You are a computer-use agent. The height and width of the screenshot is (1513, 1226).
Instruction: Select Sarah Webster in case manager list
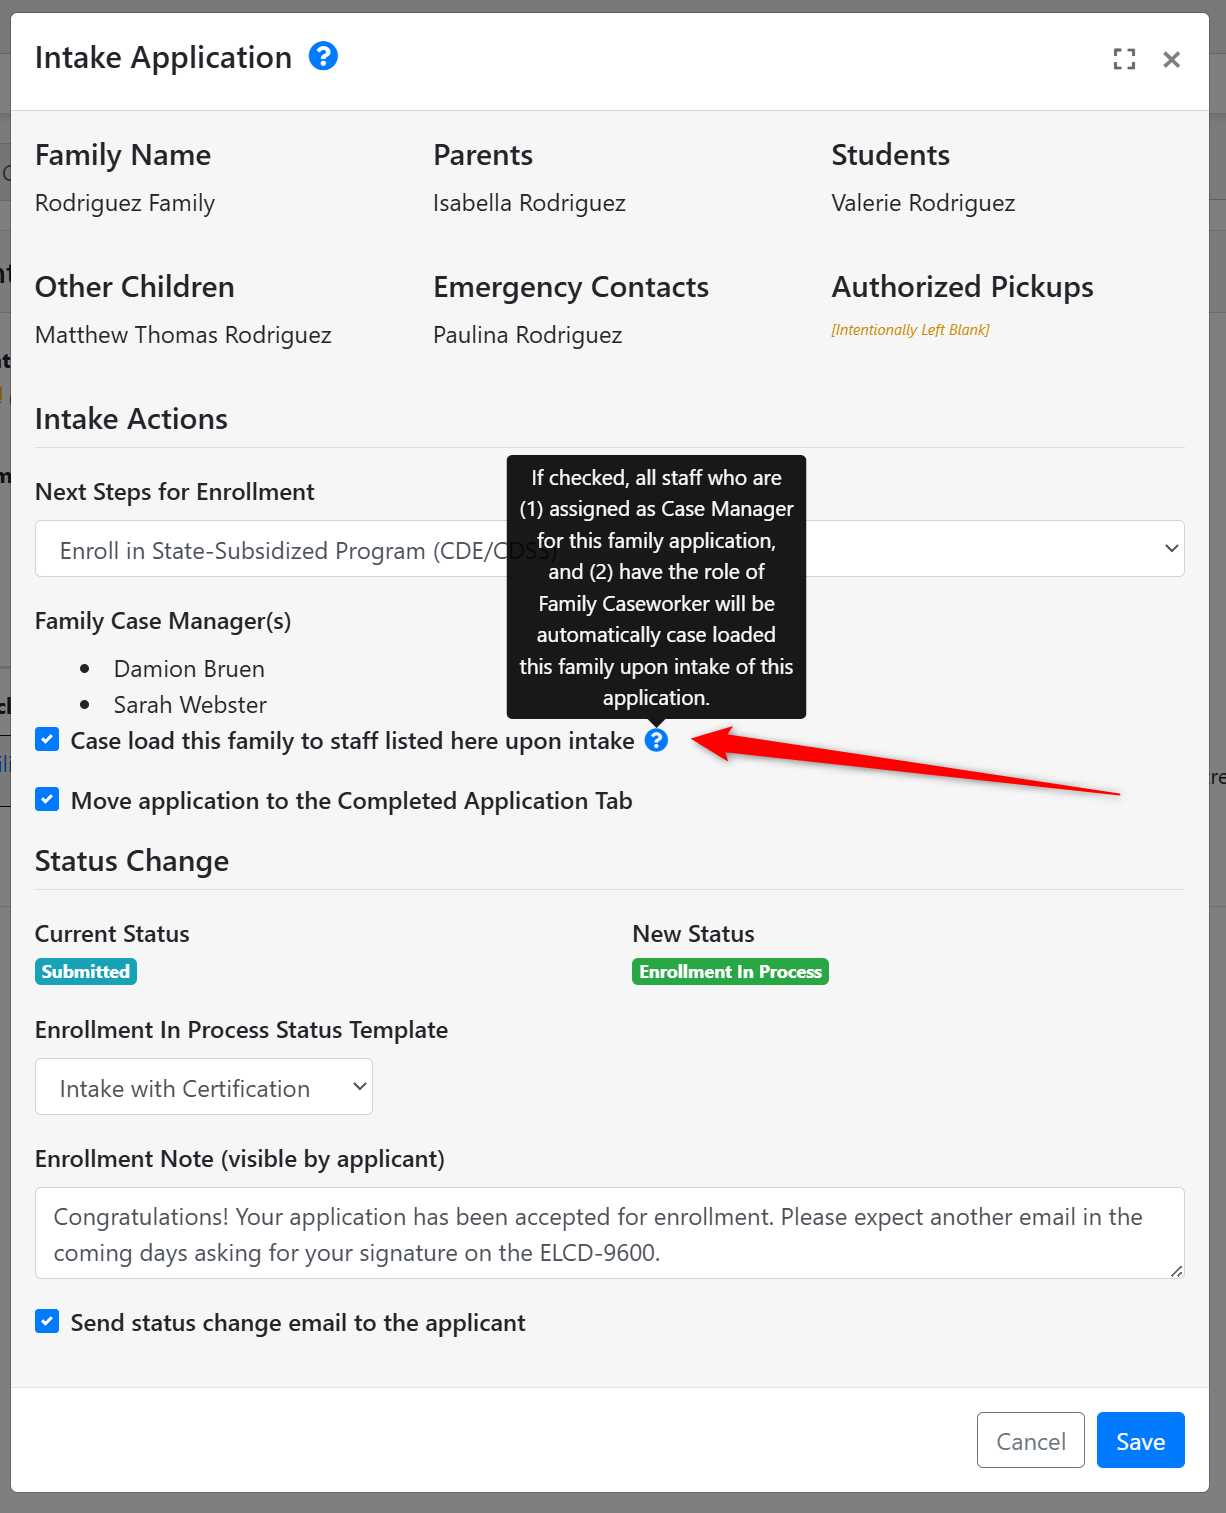click(190, 705)
